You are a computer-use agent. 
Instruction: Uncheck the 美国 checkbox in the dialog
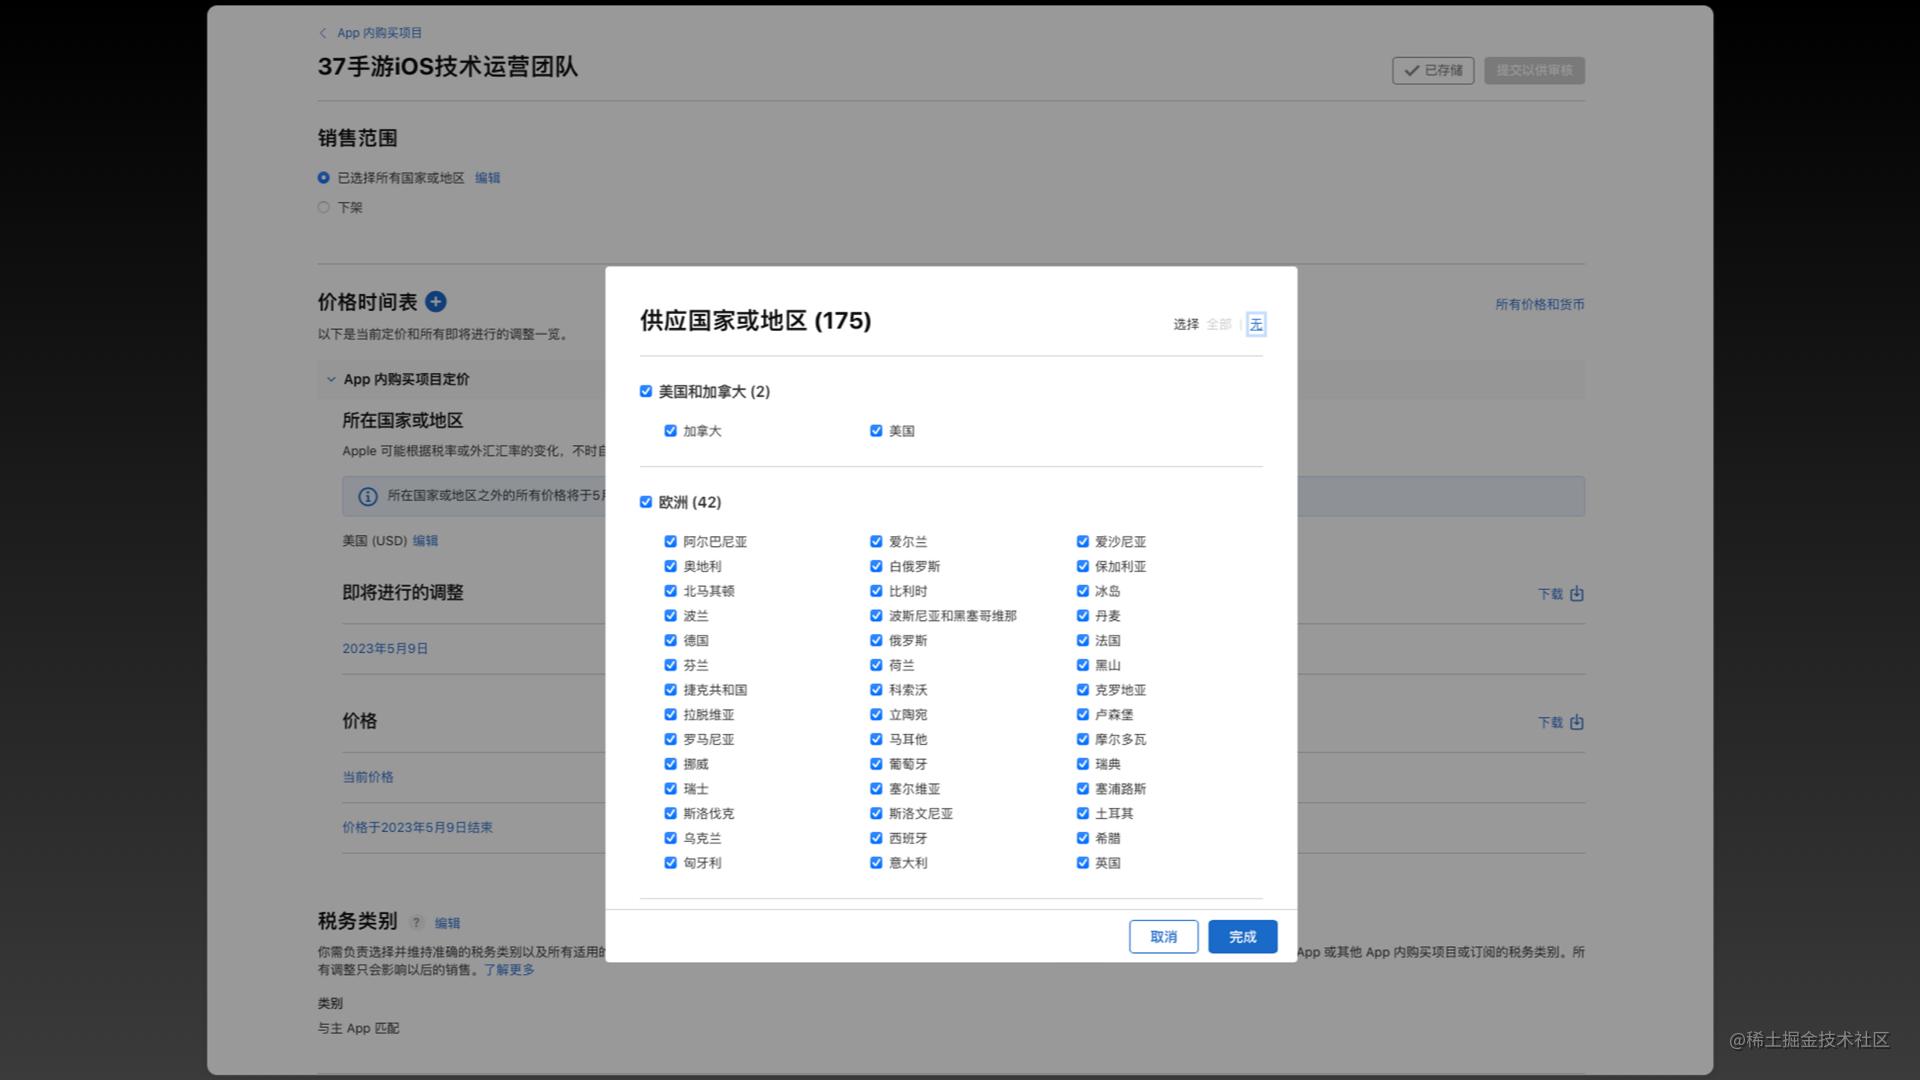point(876,431)
